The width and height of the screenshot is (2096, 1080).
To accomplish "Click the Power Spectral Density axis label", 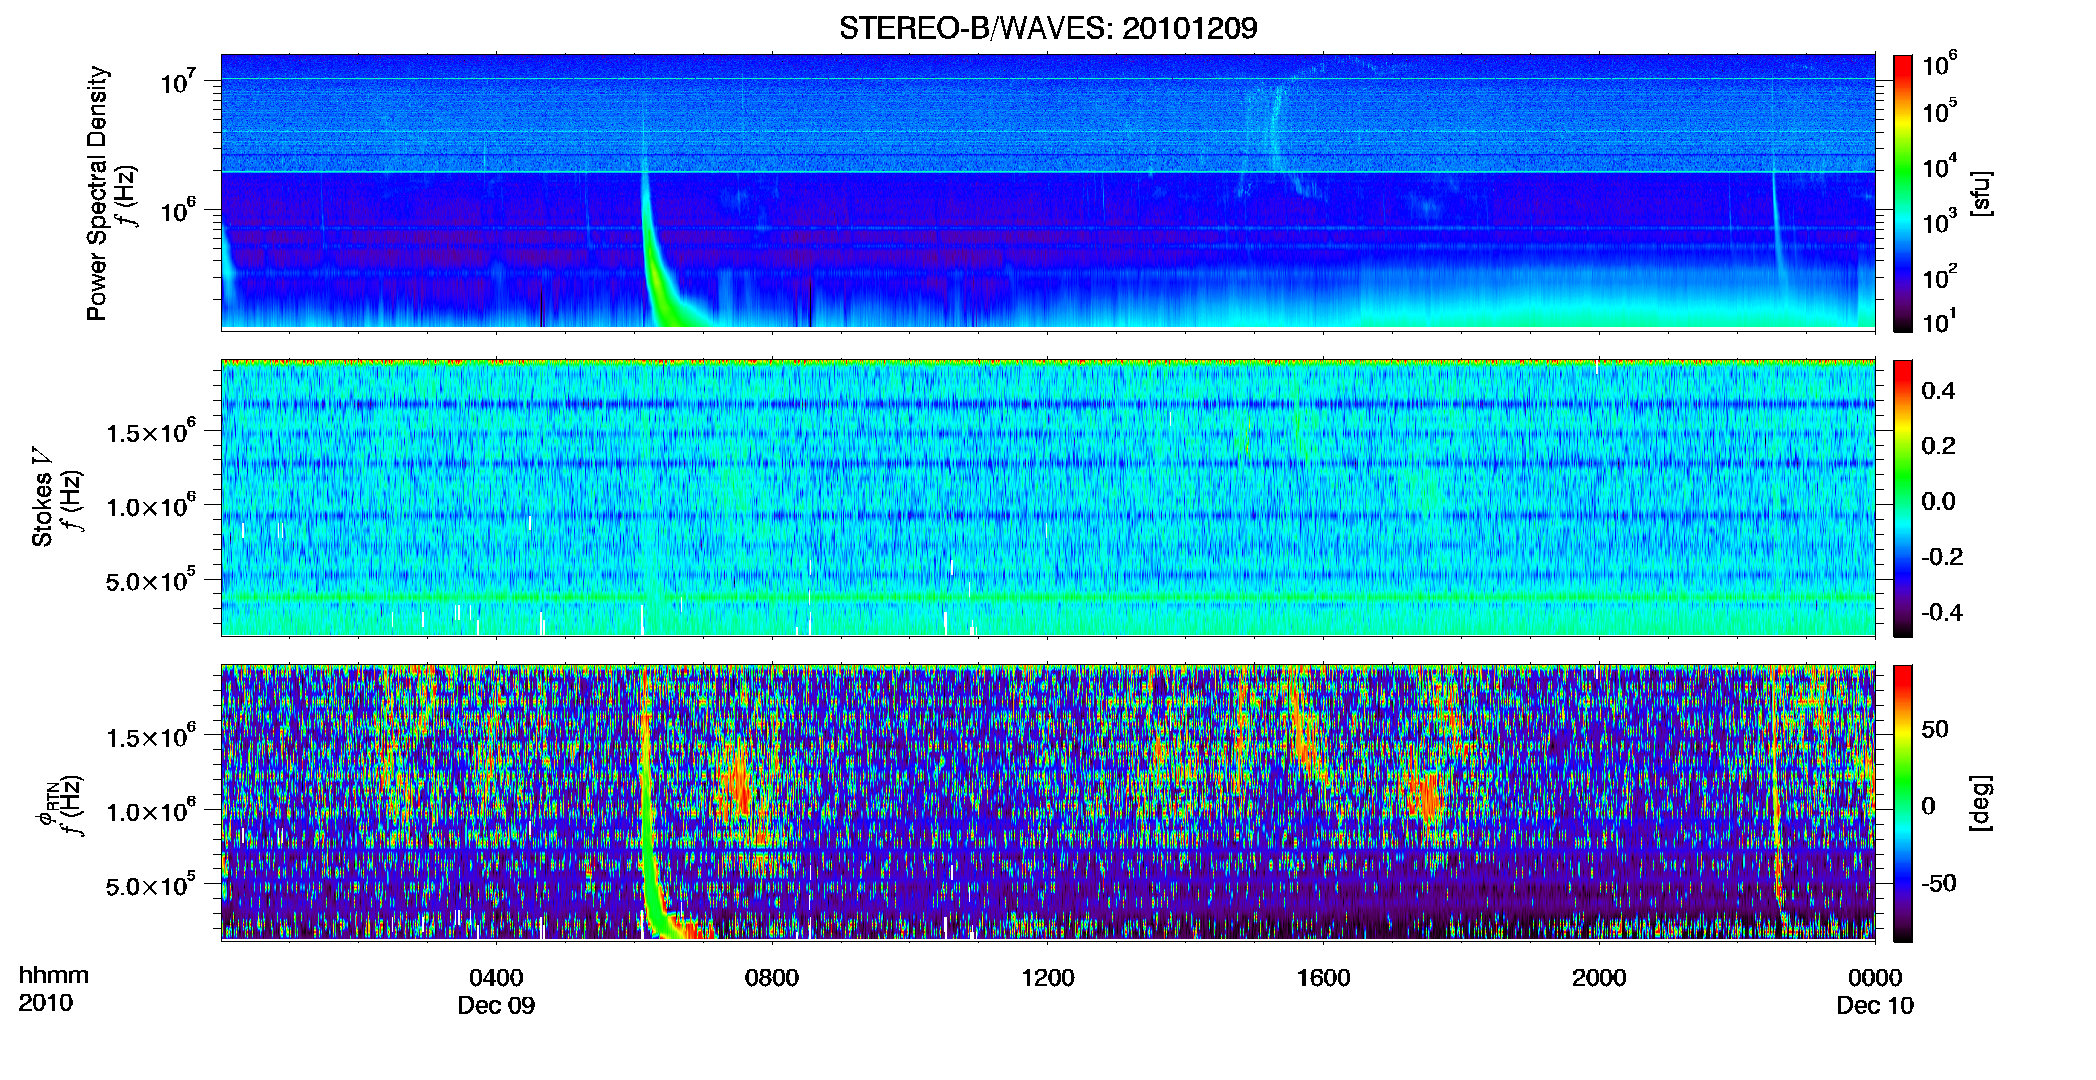I will (x=97, y=193).
